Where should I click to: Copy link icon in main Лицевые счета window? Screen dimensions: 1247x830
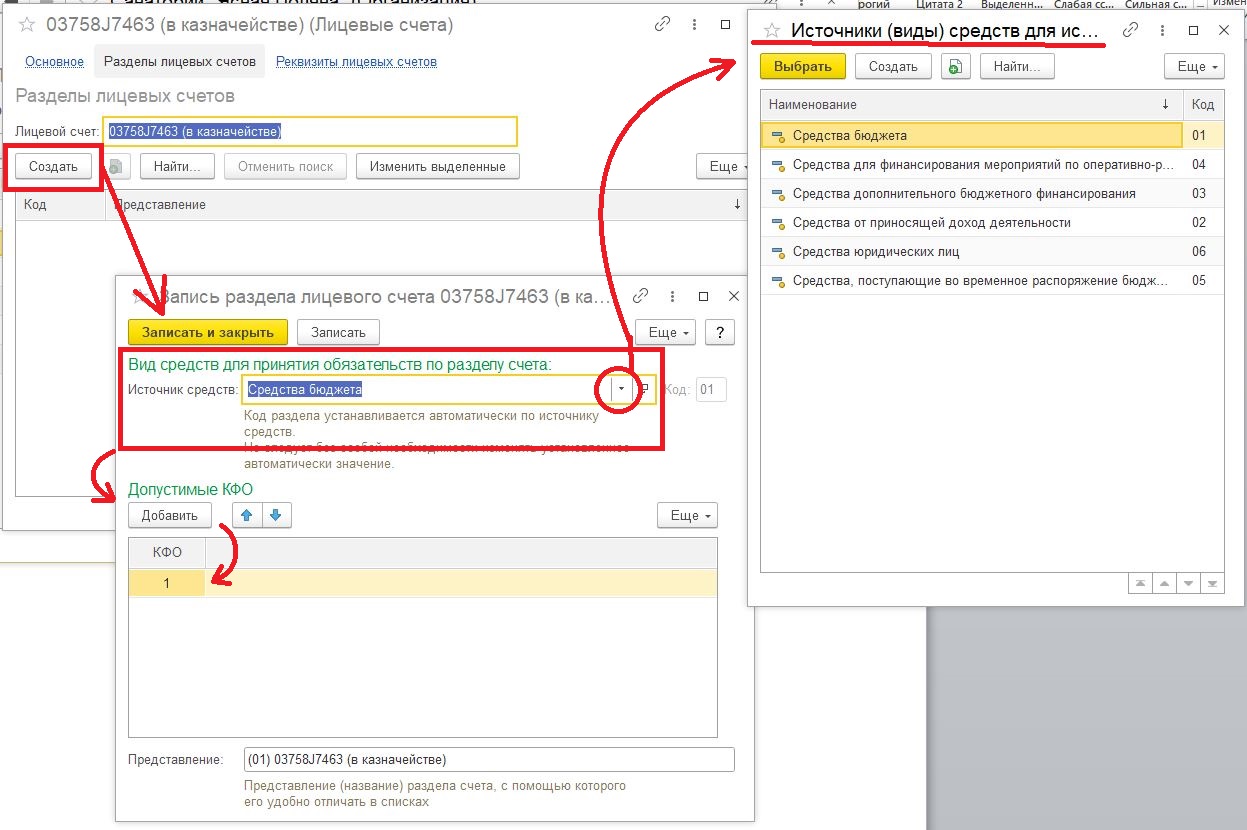(661, 25)
